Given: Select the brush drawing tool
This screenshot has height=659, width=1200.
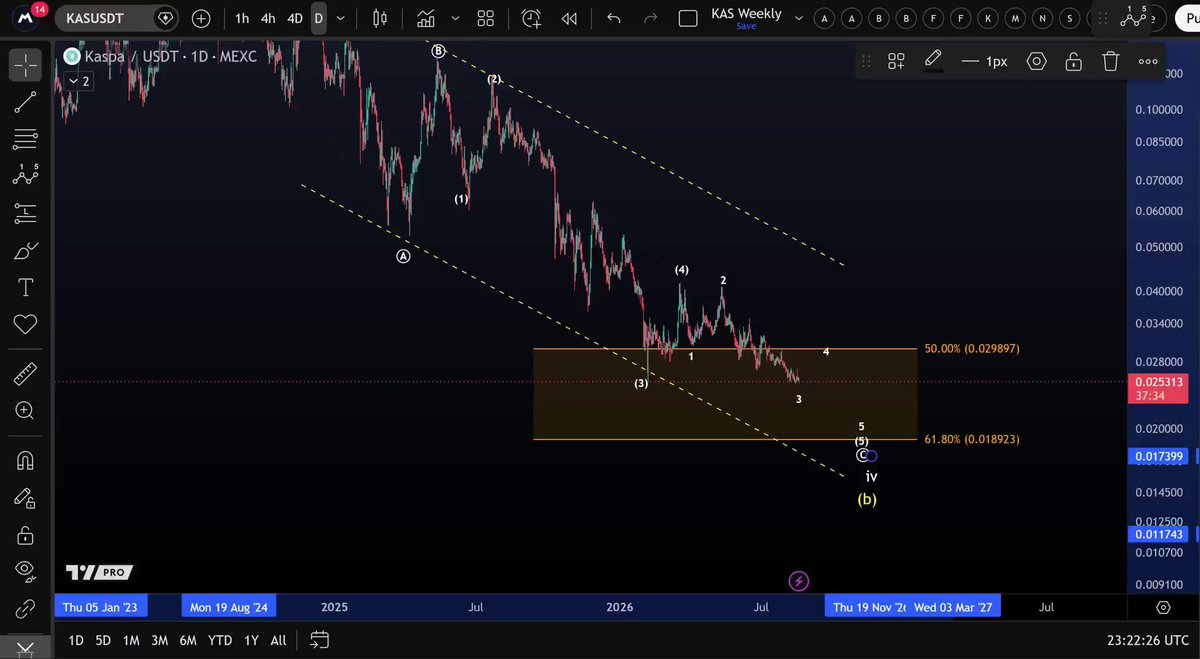Looking at the screenshot, I should point(25,251).
